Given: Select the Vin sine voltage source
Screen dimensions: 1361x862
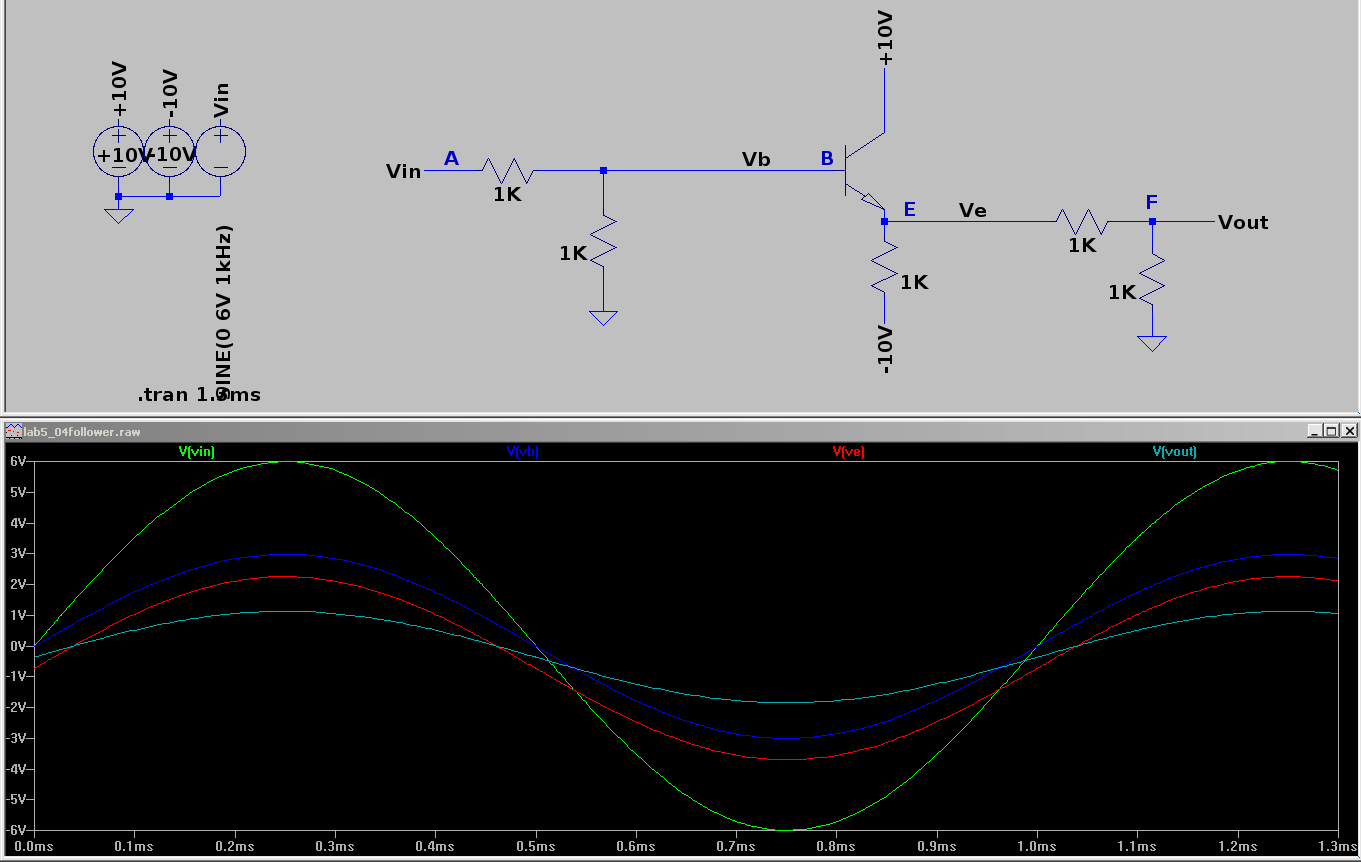Looking at the screenshot, I should click(220, 153).
